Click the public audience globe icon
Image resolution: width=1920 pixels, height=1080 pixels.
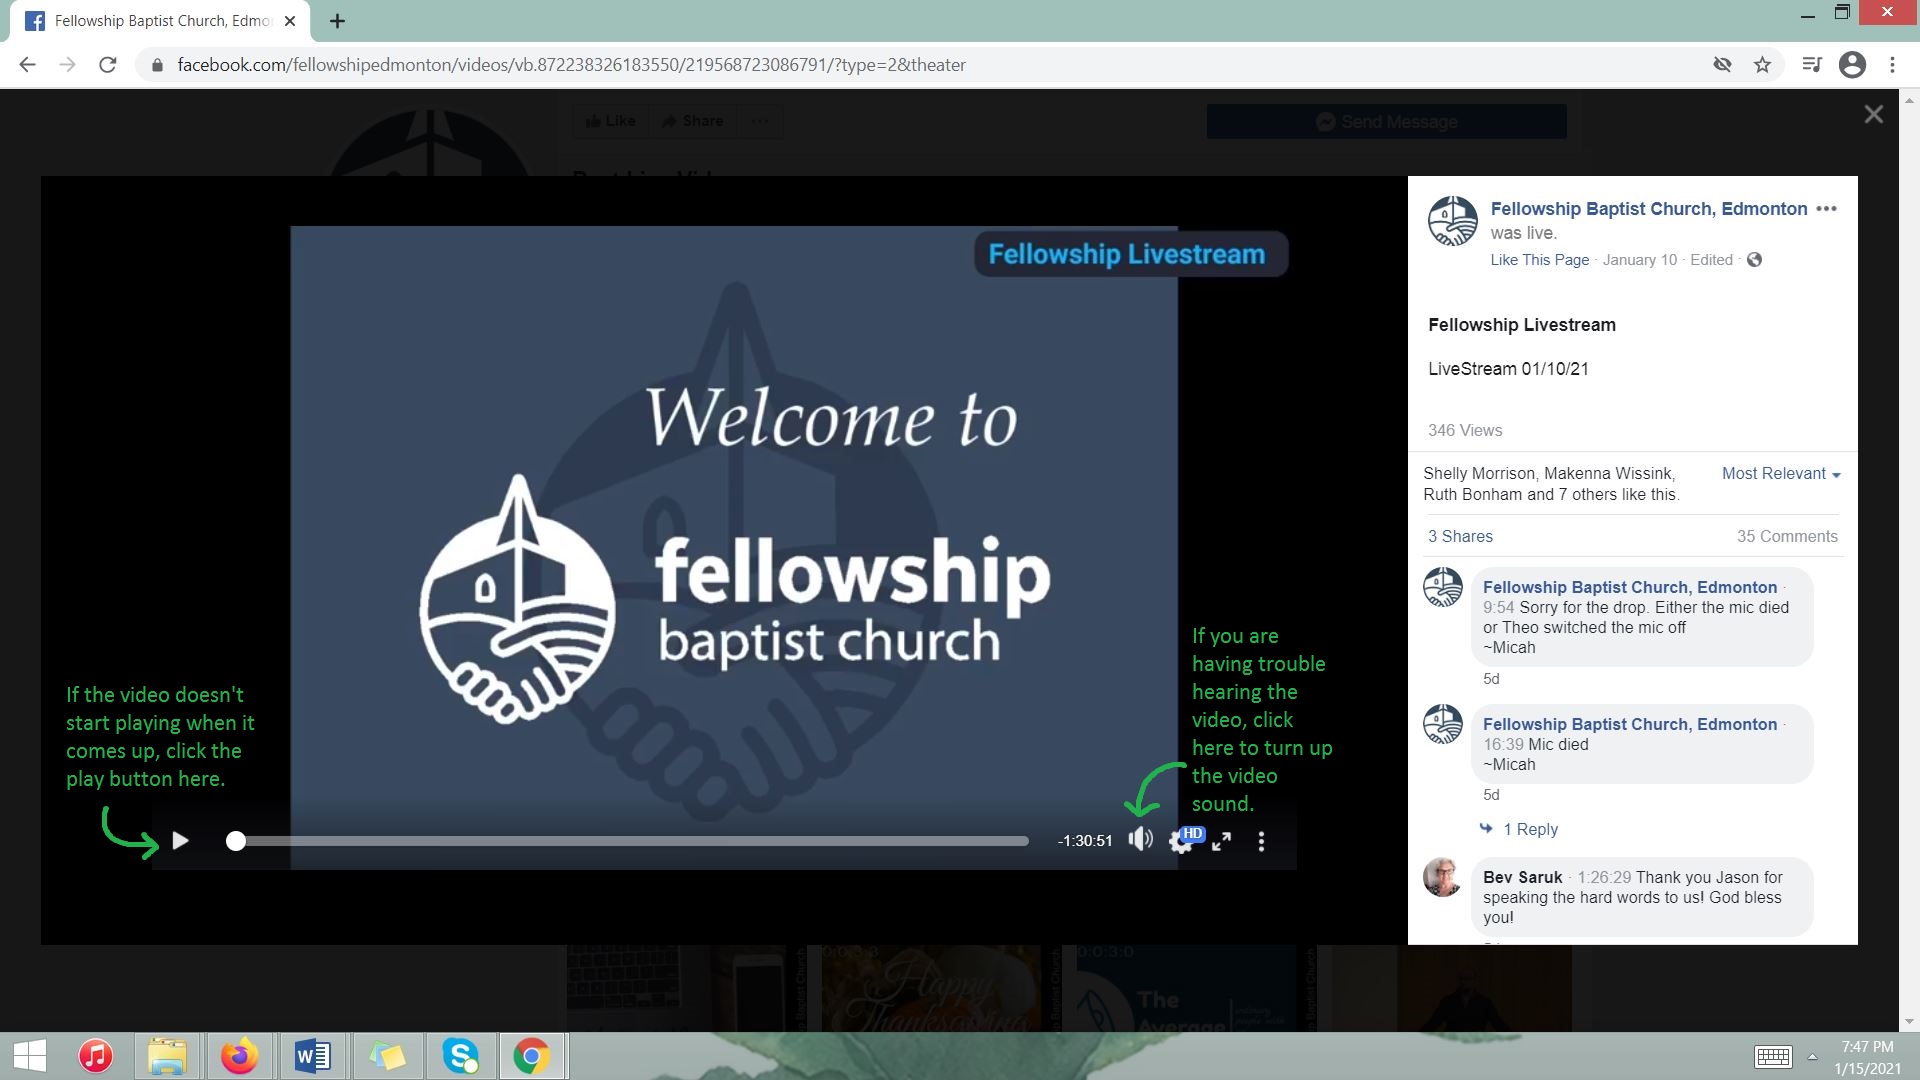coord(1754,260)
